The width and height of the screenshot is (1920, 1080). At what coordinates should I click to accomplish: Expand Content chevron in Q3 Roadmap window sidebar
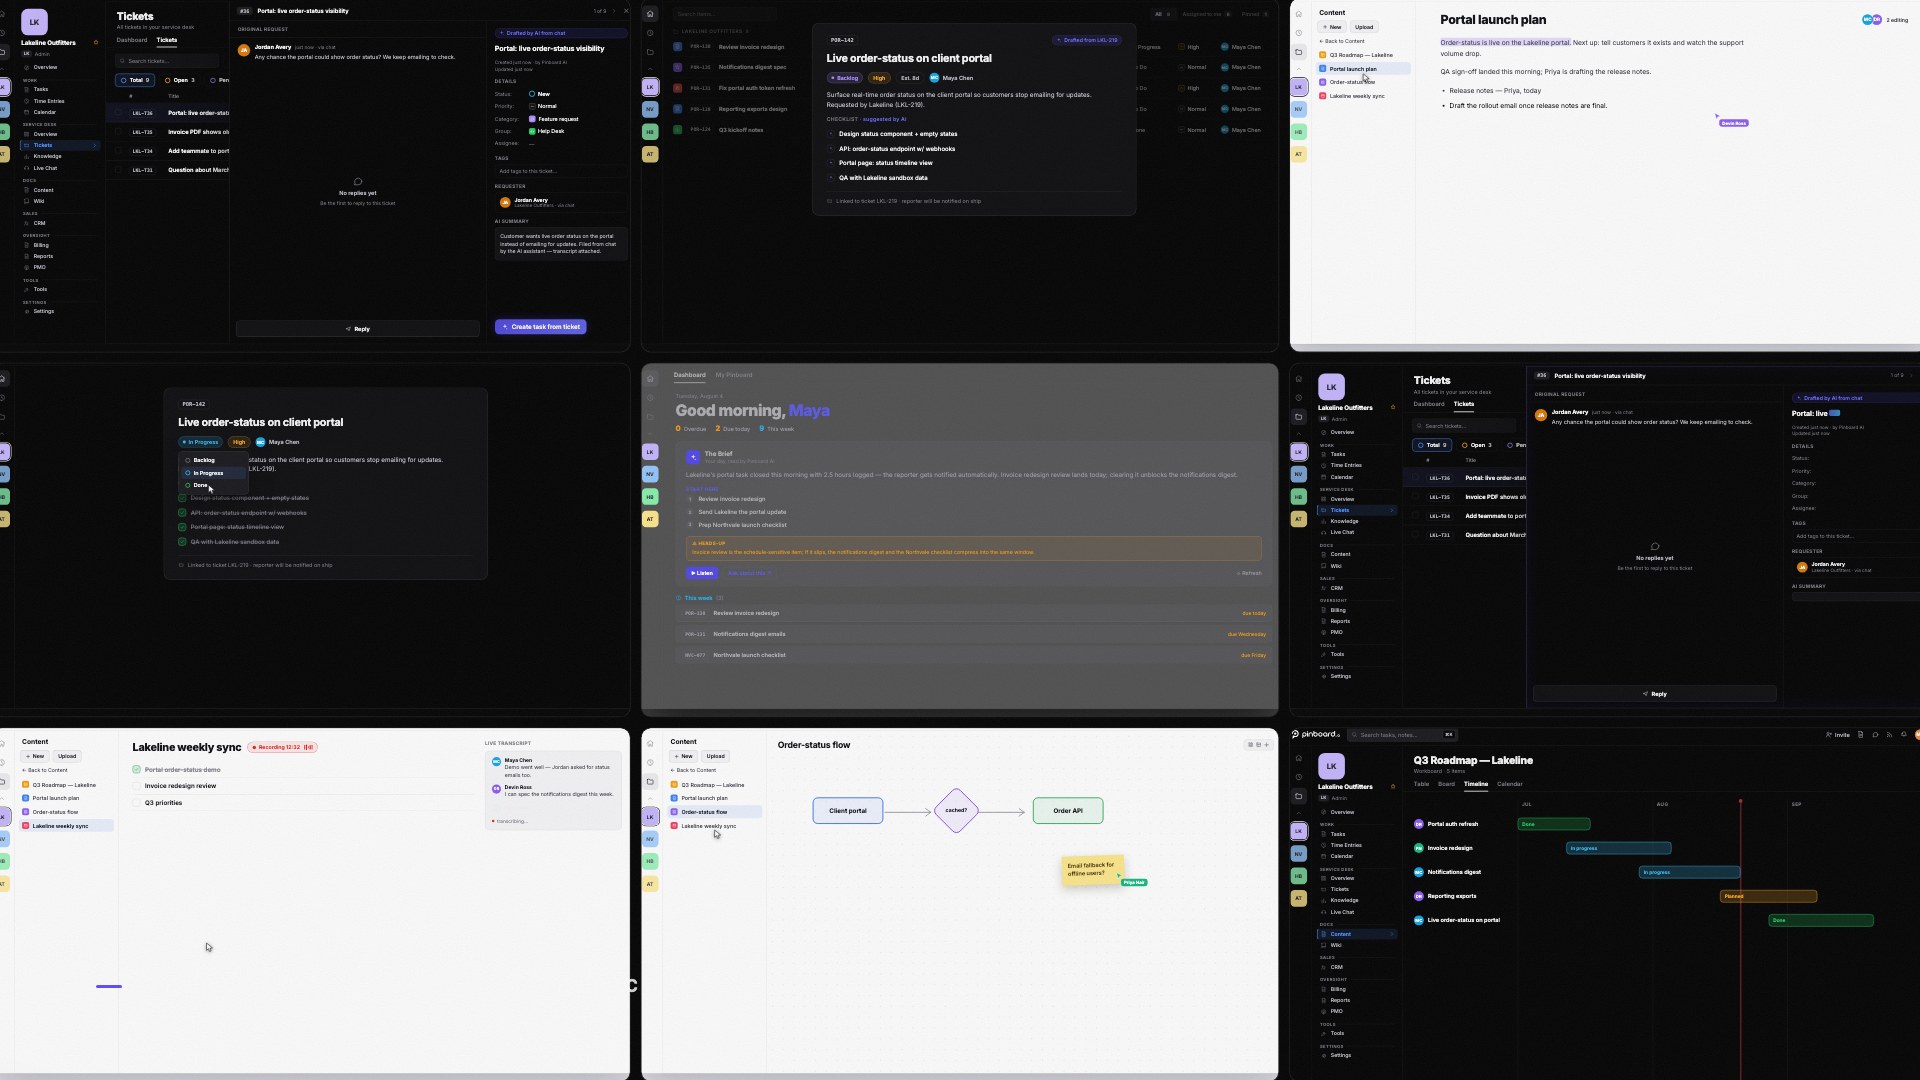[x=1392, y=934]
